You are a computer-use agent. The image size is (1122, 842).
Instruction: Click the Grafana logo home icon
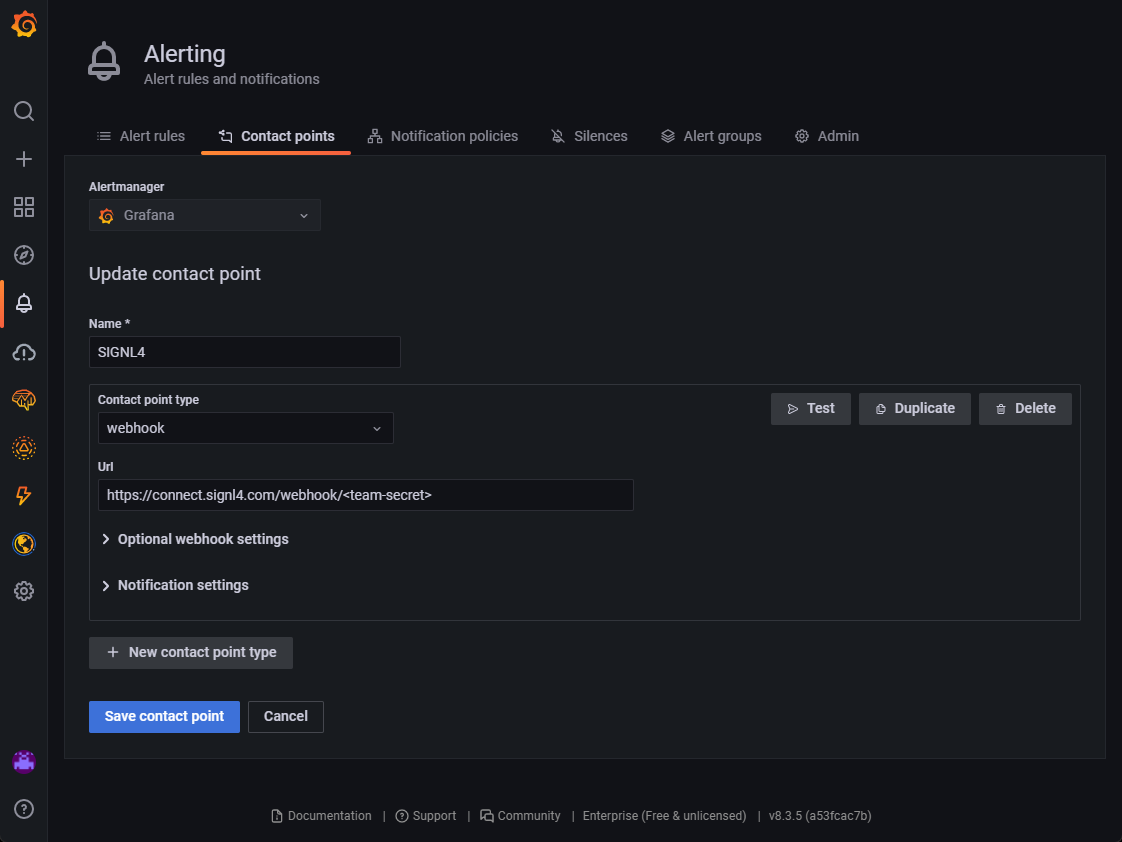tap(24, 24)
